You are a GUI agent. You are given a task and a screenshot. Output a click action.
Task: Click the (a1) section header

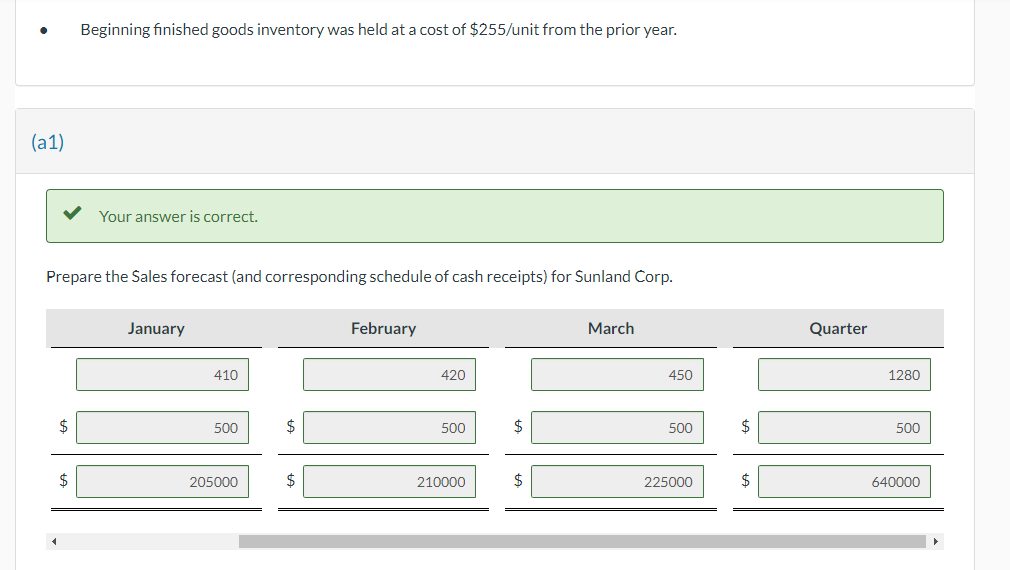pyautogui.click(x=48, y=142)
